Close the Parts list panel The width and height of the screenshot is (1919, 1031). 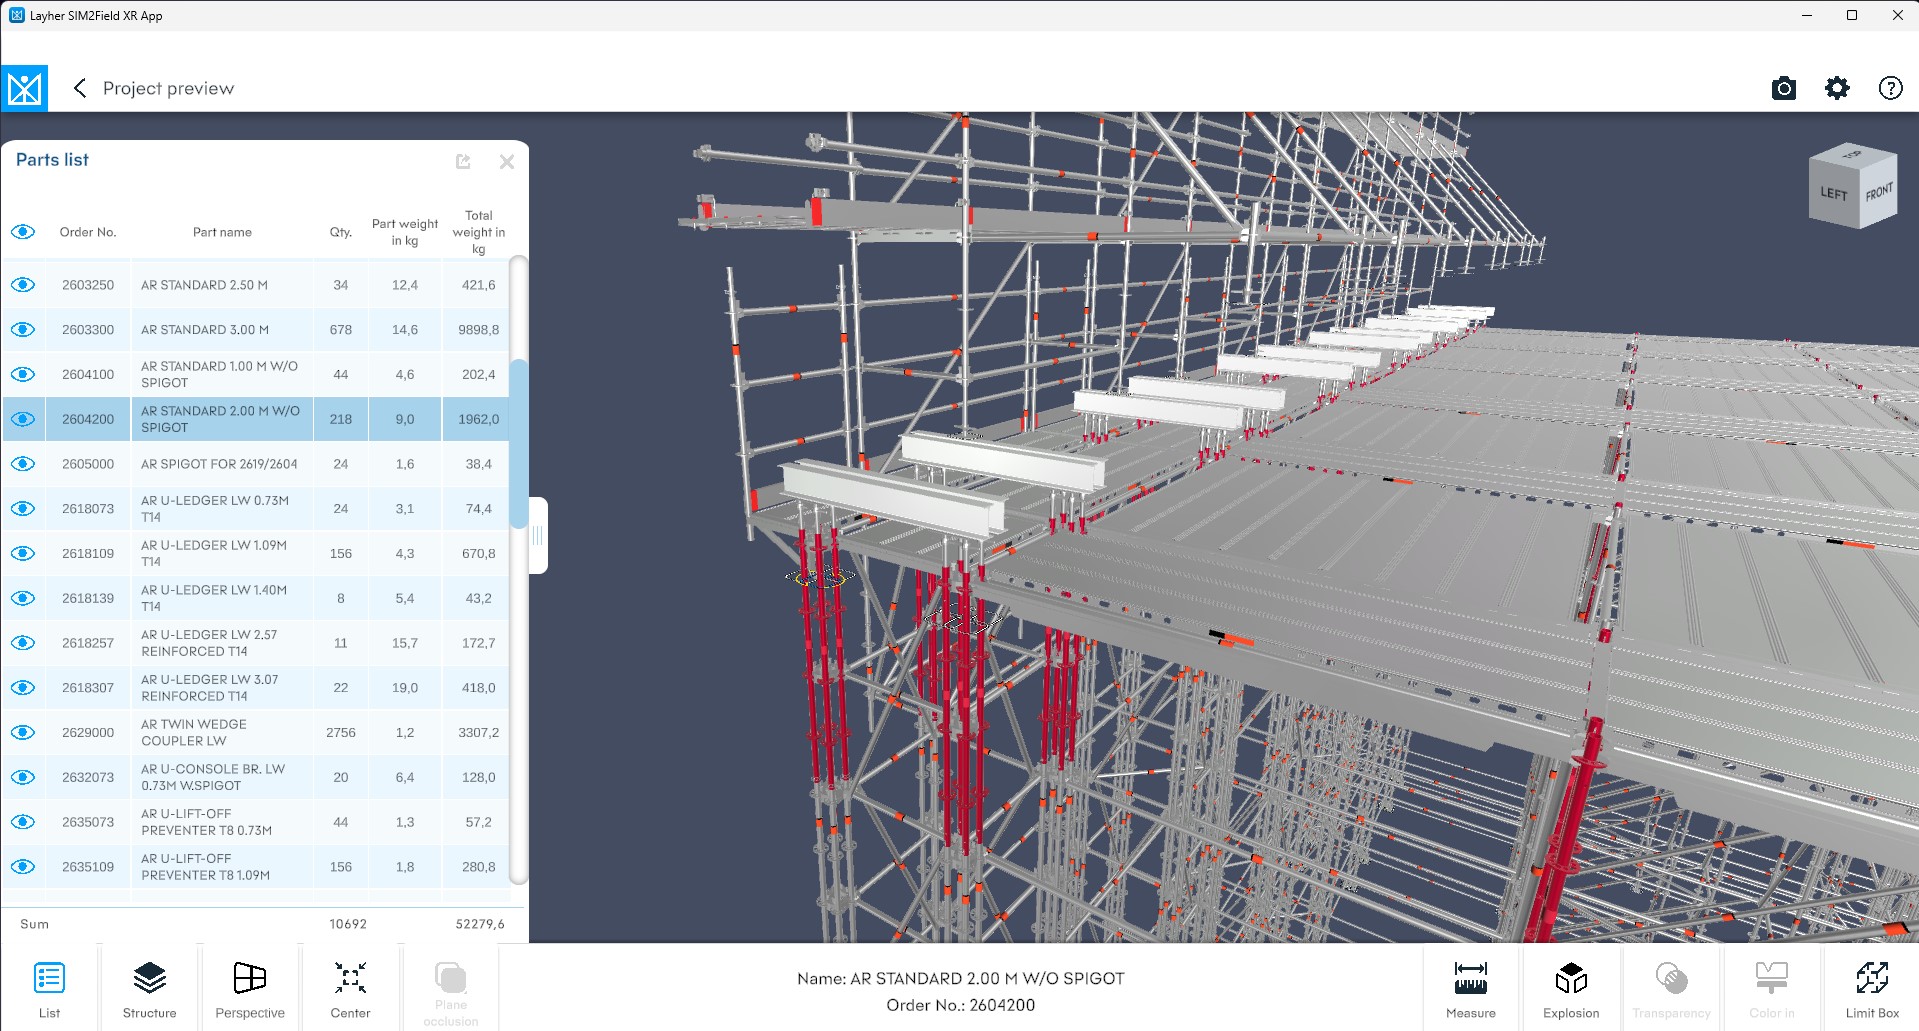[507, 161]
